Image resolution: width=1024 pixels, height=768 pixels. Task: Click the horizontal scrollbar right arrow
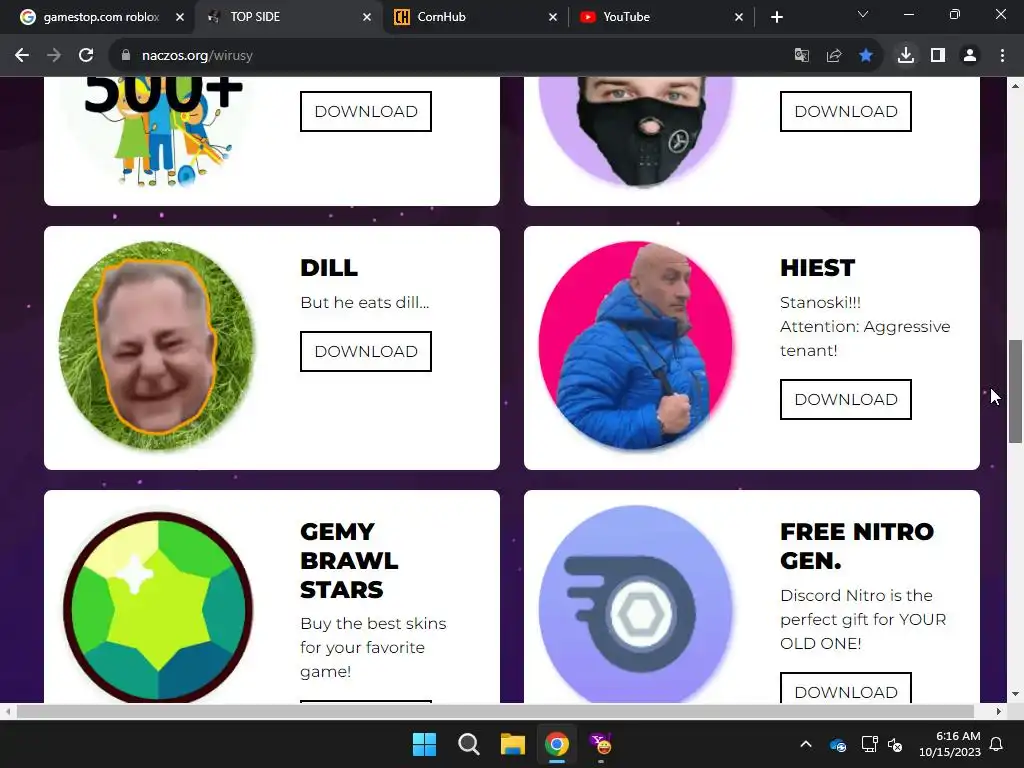point(999,711)
